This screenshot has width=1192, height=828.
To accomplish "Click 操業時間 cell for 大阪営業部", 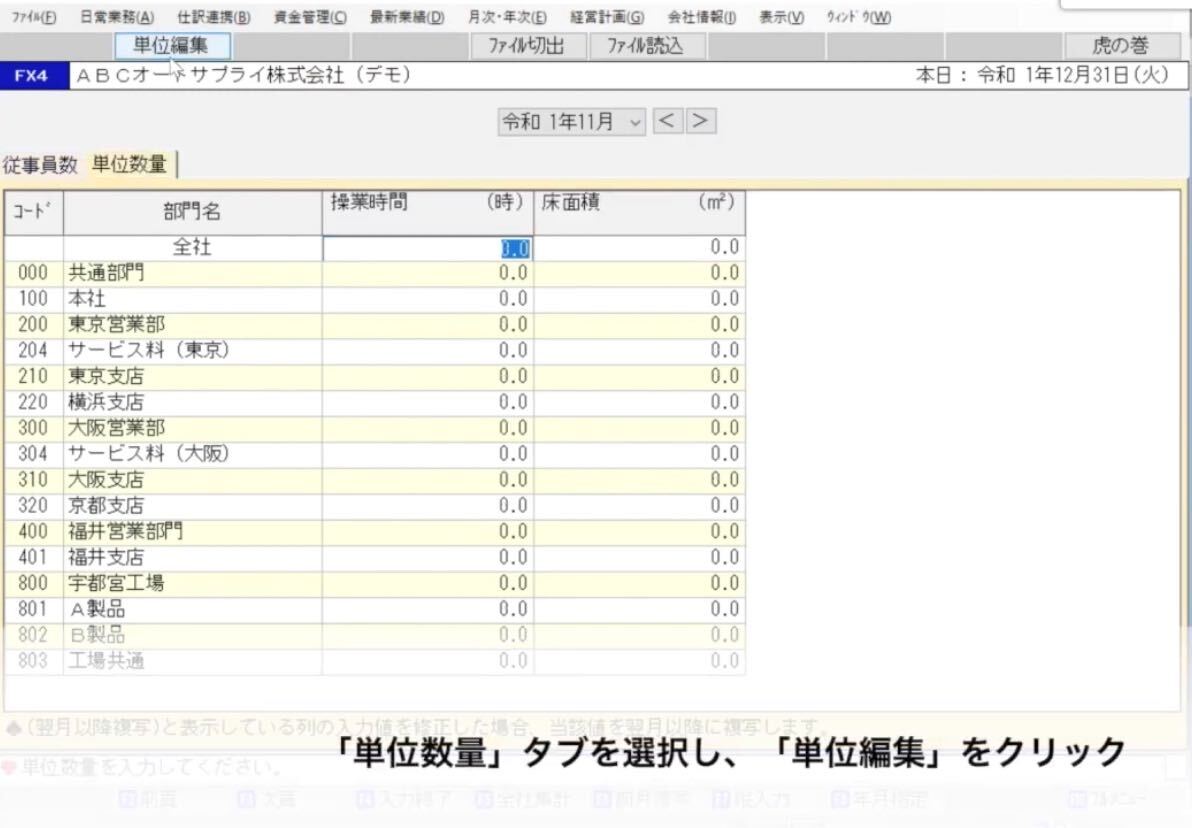I will click(x=428, y=429).
